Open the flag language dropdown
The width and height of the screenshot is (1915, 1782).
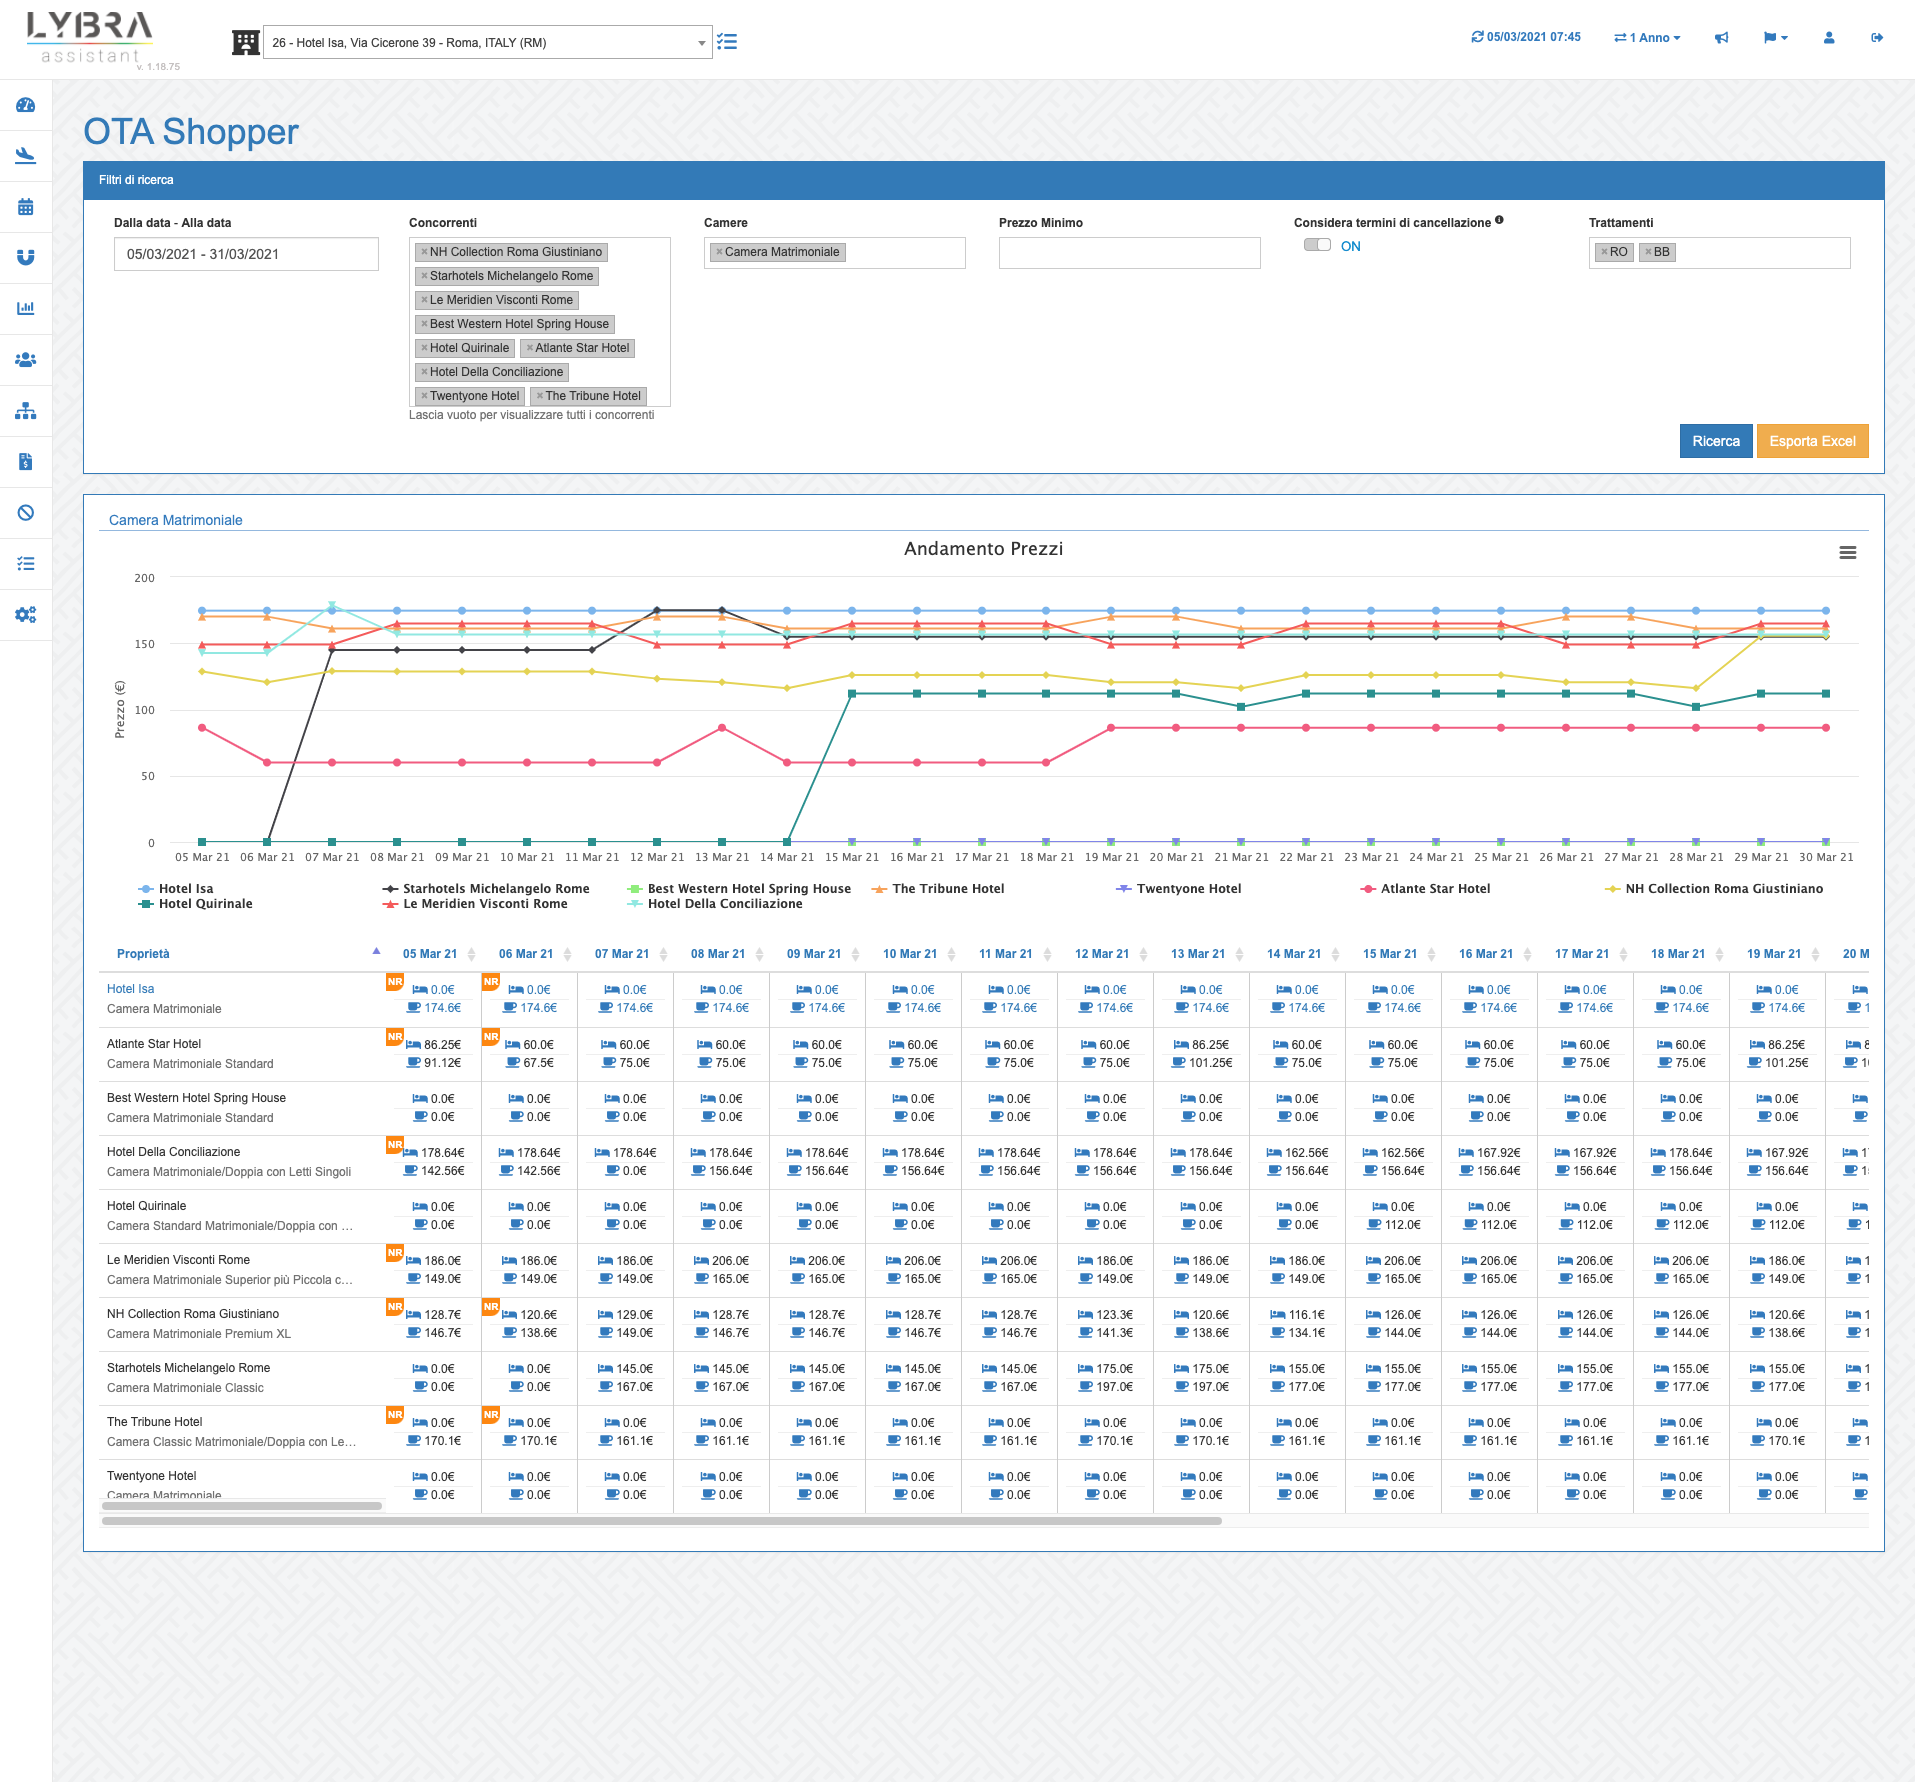[1775, 38]
